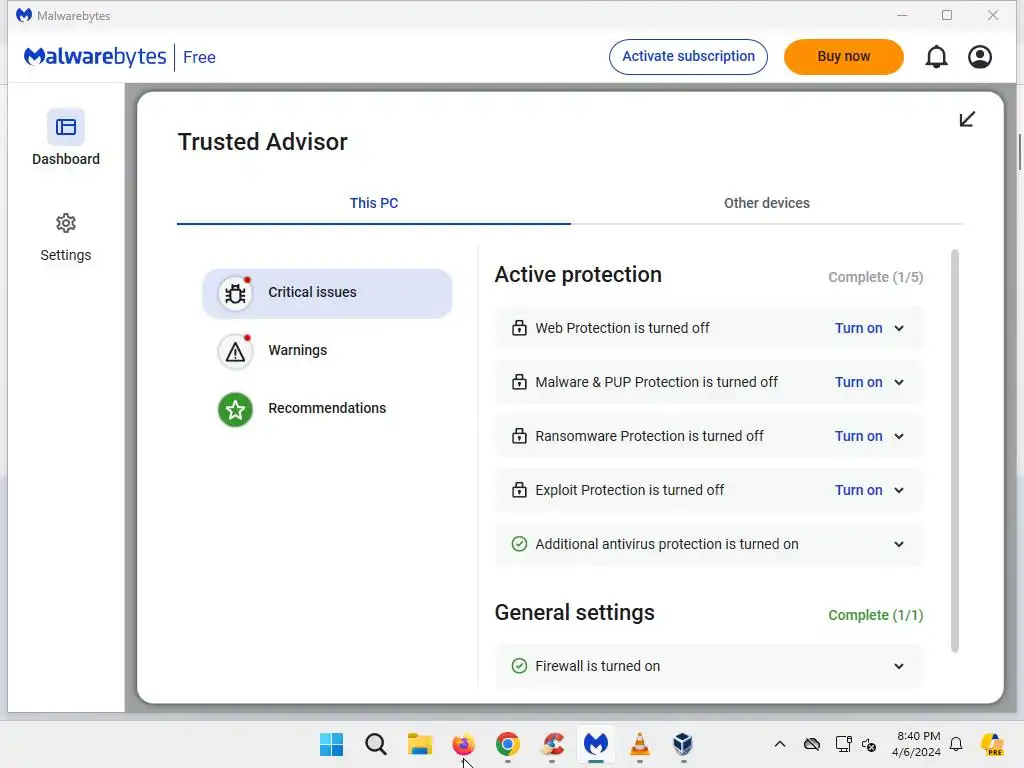1024x768 pixels.
Task: Open the user account profile icon
Action: tap(980, 57)
